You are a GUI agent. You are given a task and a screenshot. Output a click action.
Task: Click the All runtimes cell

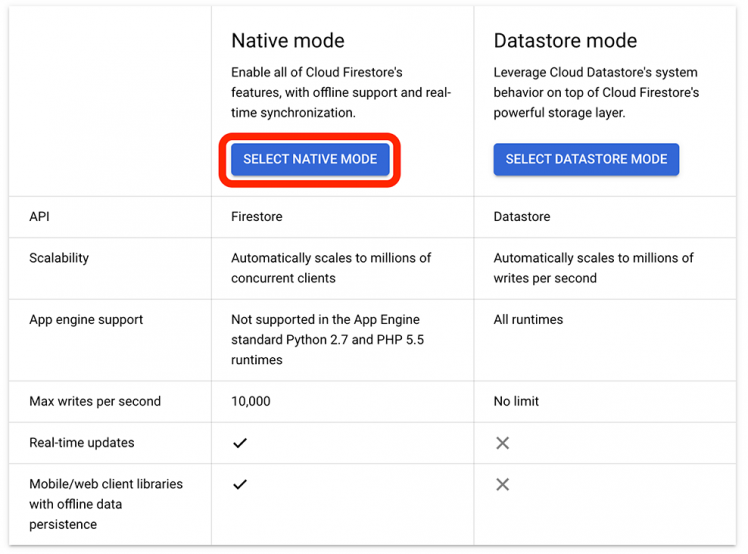coord(528,320)
